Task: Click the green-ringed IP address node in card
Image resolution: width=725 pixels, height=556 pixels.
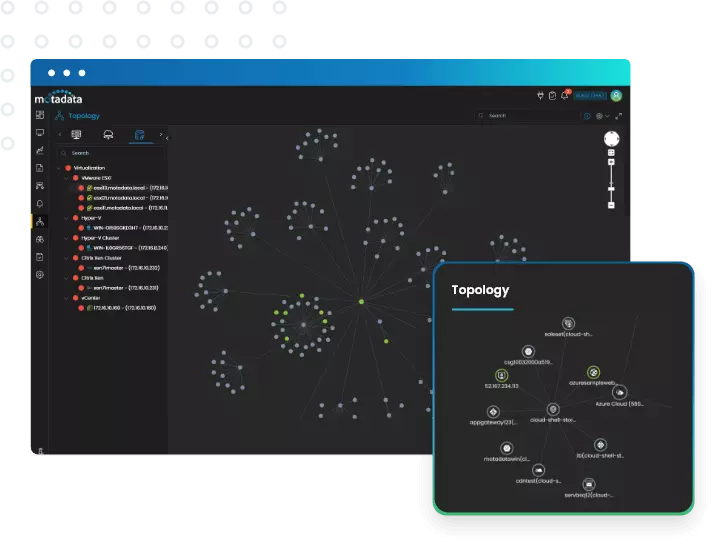Action: 501,375
